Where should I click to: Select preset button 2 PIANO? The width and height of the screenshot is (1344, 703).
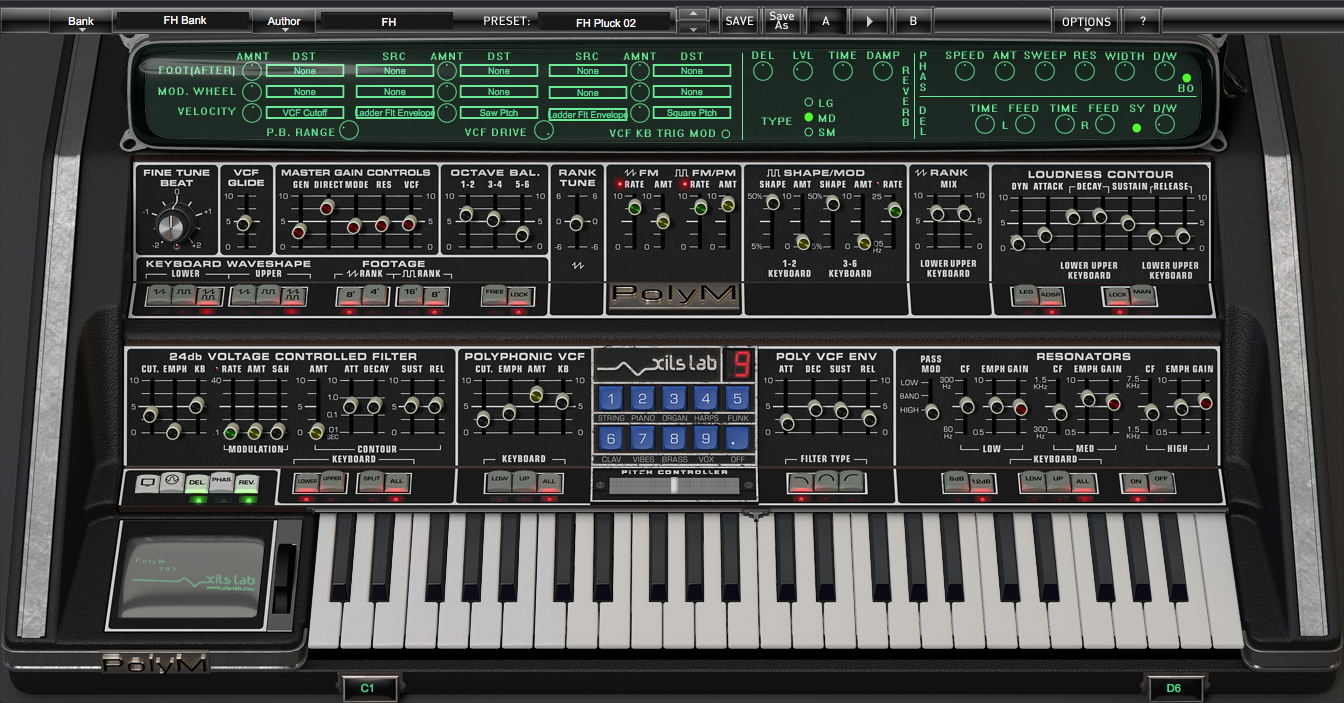tap(643, 398)
